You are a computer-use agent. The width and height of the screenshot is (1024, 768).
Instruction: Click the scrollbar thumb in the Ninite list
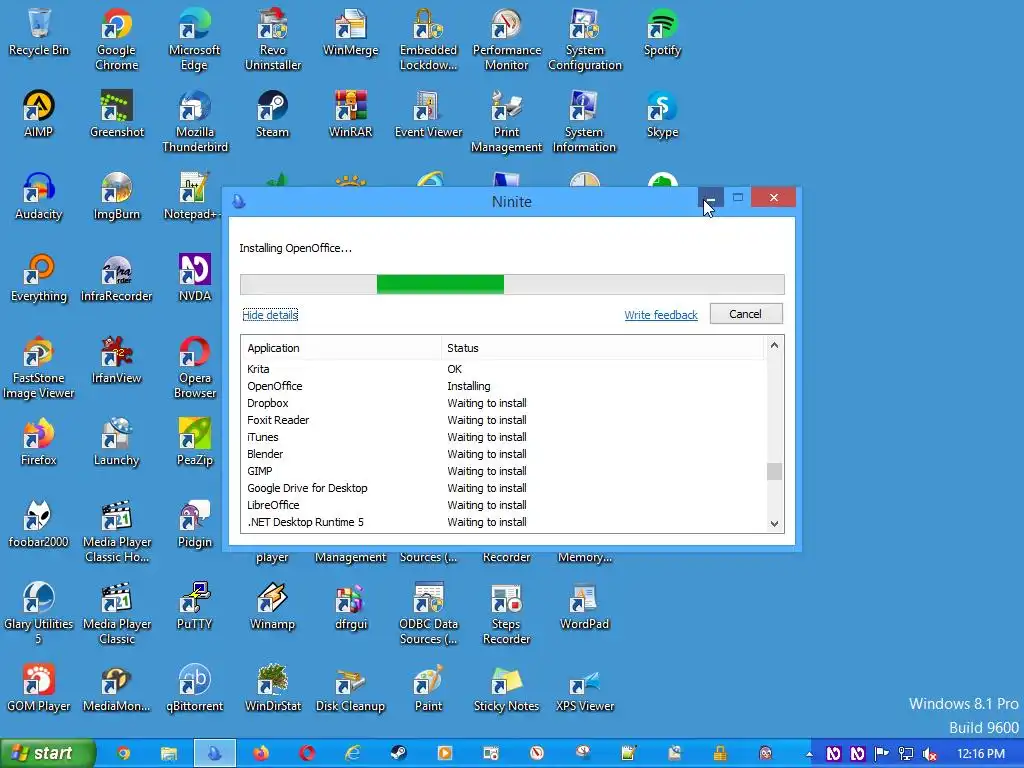click(774, 471)
